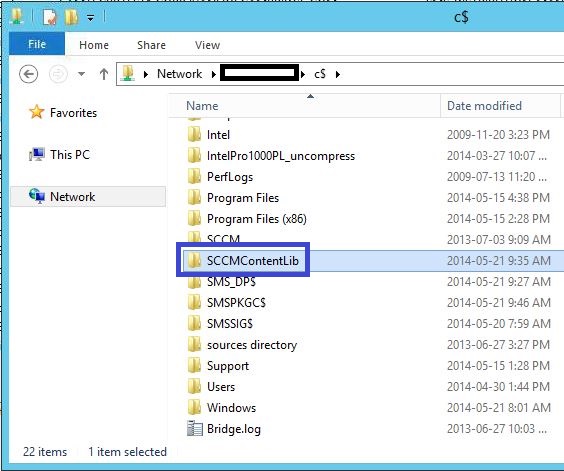Select the SMSPKGC$ folder name
Image resolution: width=564 pixels, height=471 pixels.
pos(236,303)
